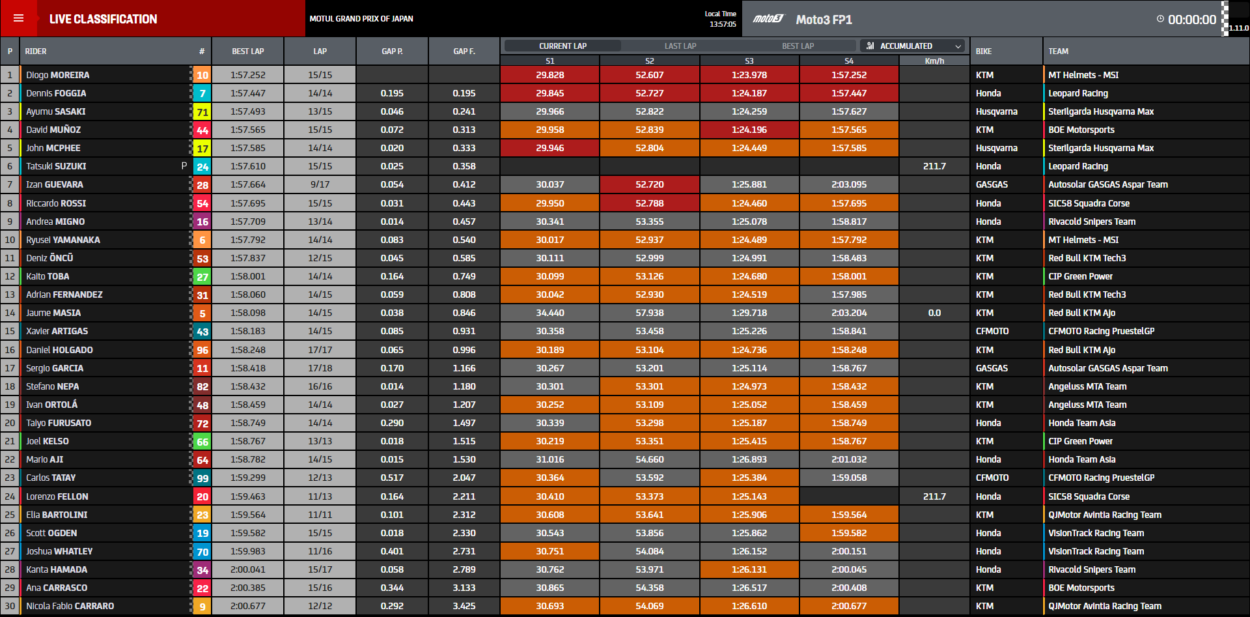1250x617 pixels.
Task: Select rider Dennis FOGGIA
Action: 56,93
